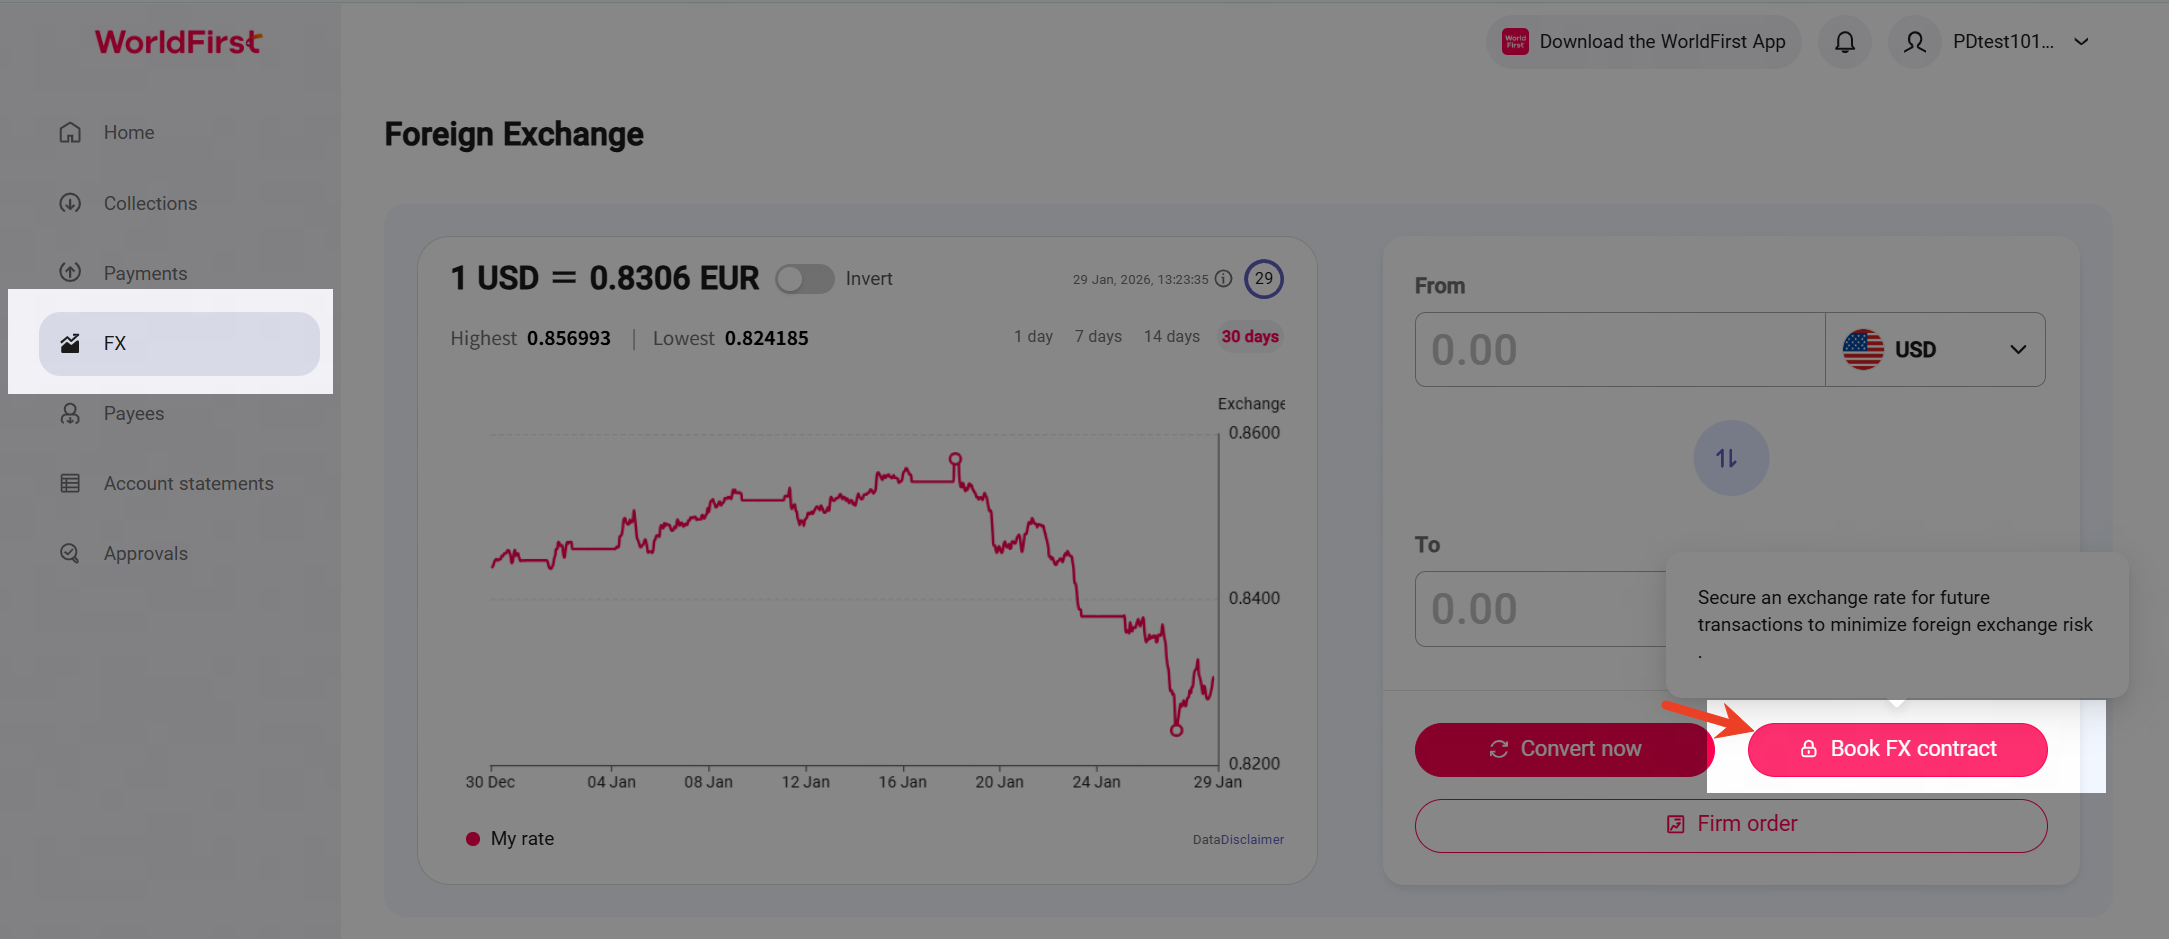This screenshot has height=939, width=2169.
Task: Click the notification bell icon
Action: (1844, 42)
